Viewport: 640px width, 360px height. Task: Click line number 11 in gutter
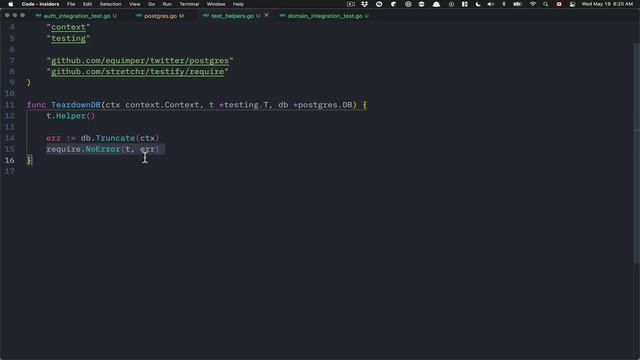click(9, 105)
